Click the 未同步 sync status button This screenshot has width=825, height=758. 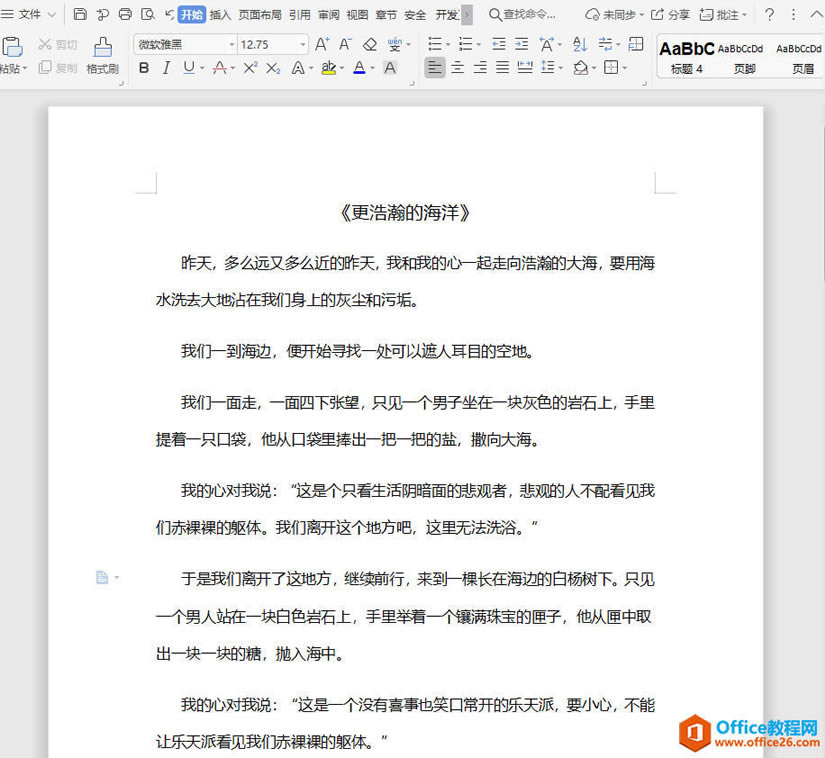click(x=615, y=15)
